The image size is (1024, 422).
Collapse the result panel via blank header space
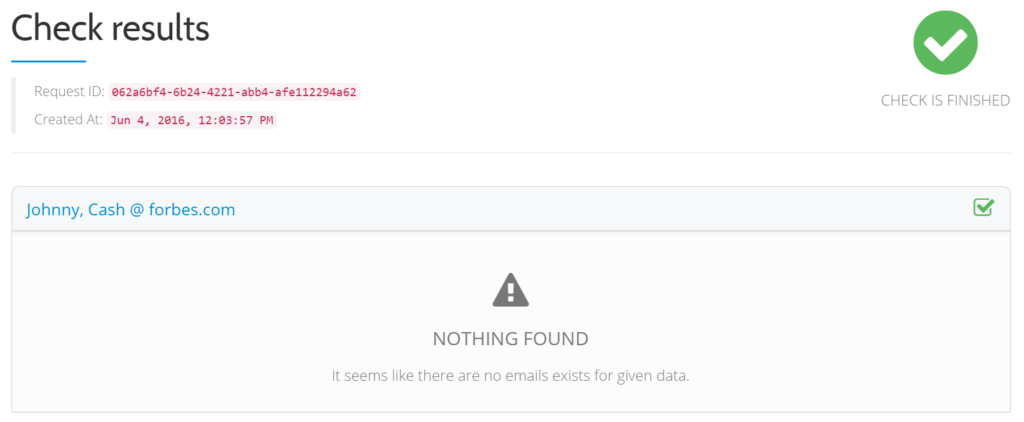pyautogui.click(x=601, y=209)
